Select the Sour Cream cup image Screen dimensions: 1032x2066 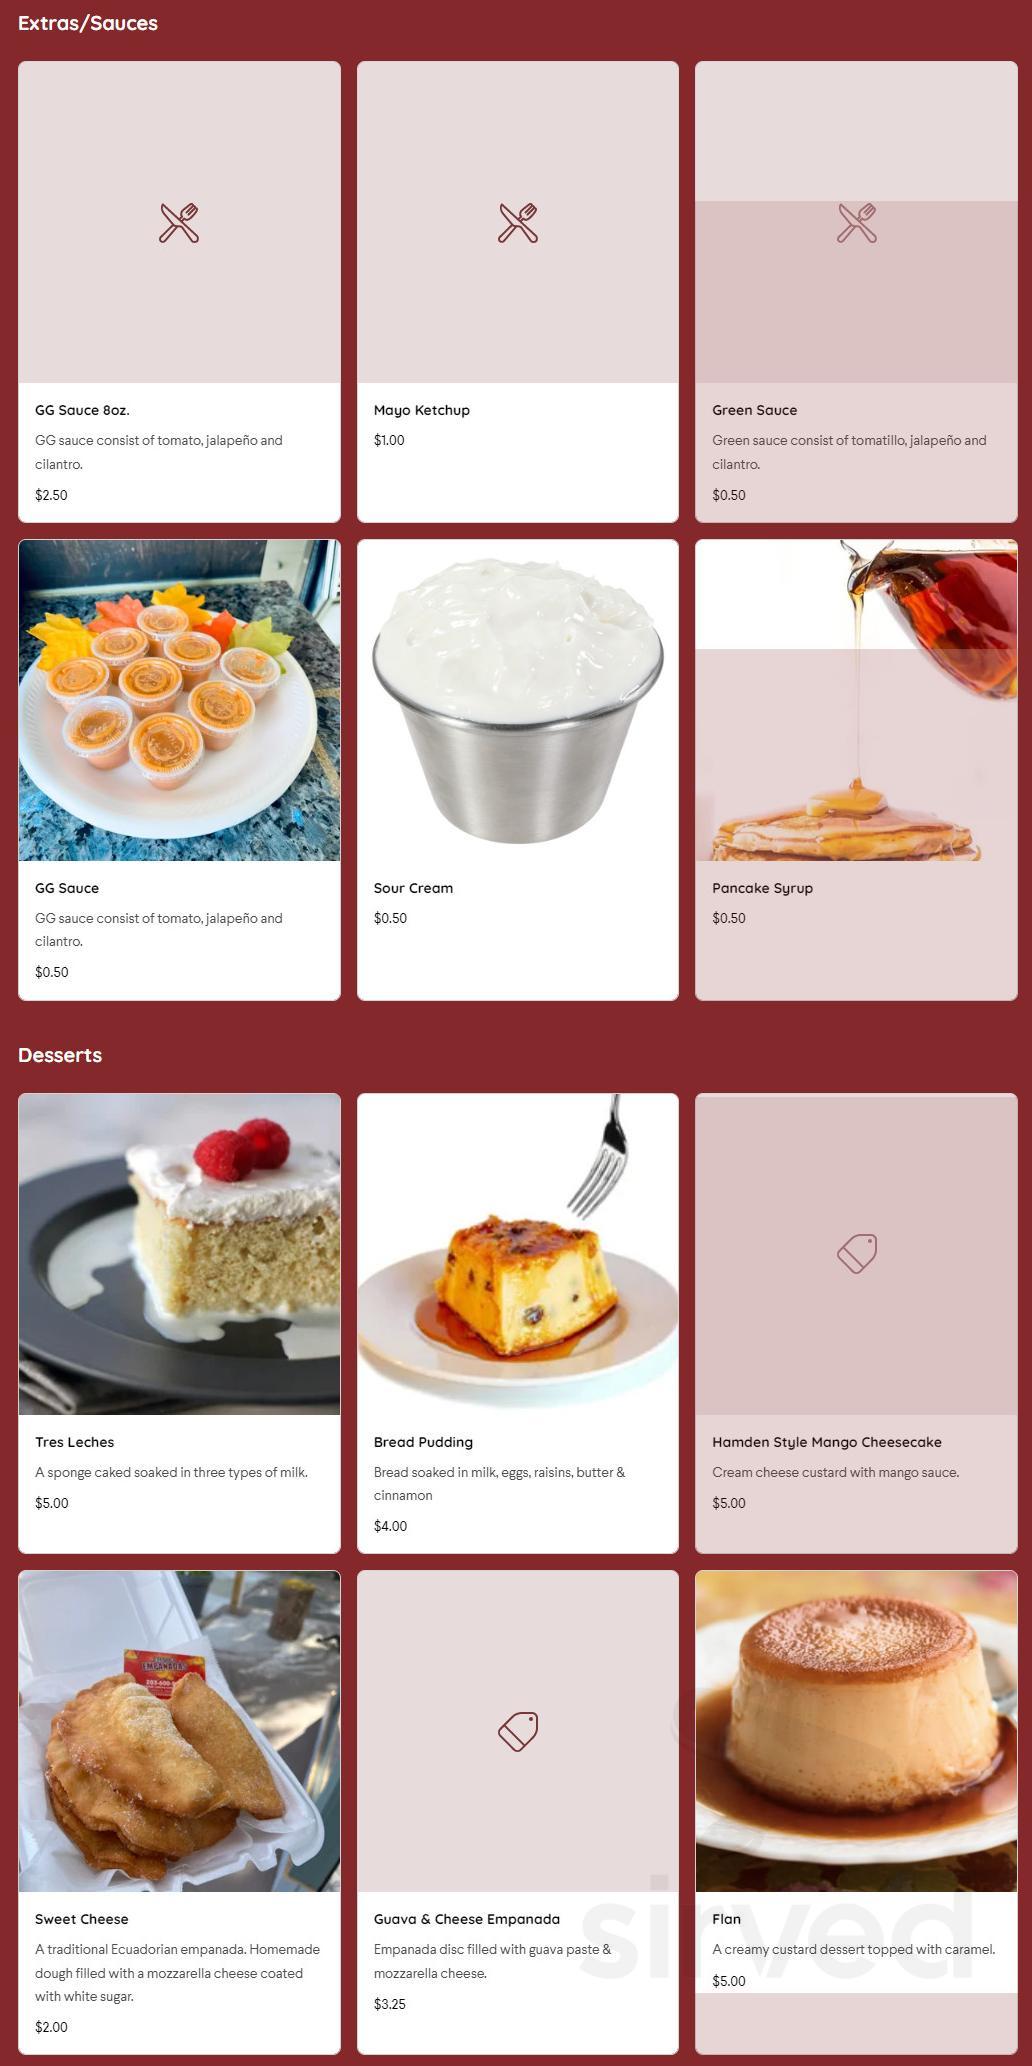click(x=518, y=700)
